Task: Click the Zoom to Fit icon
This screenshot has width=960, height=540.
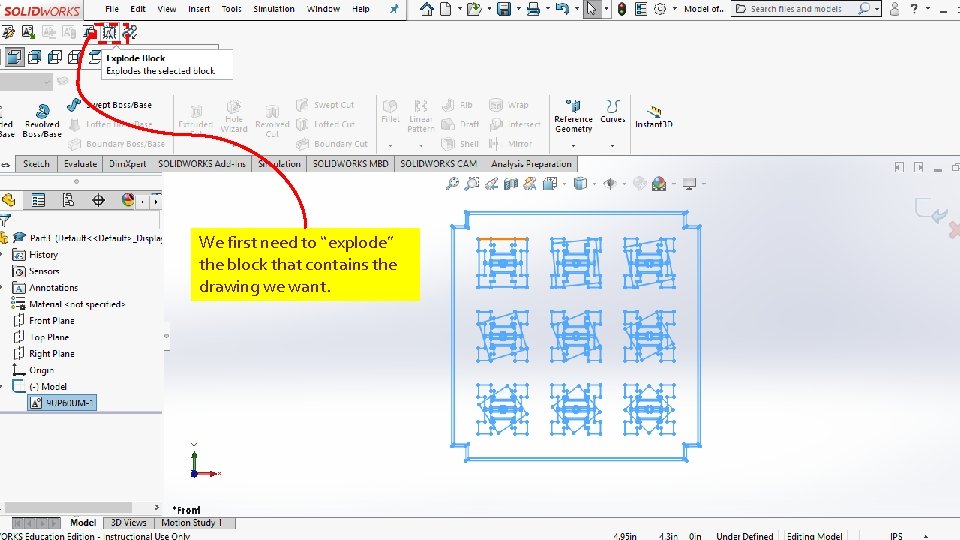Action: (452, 183)
